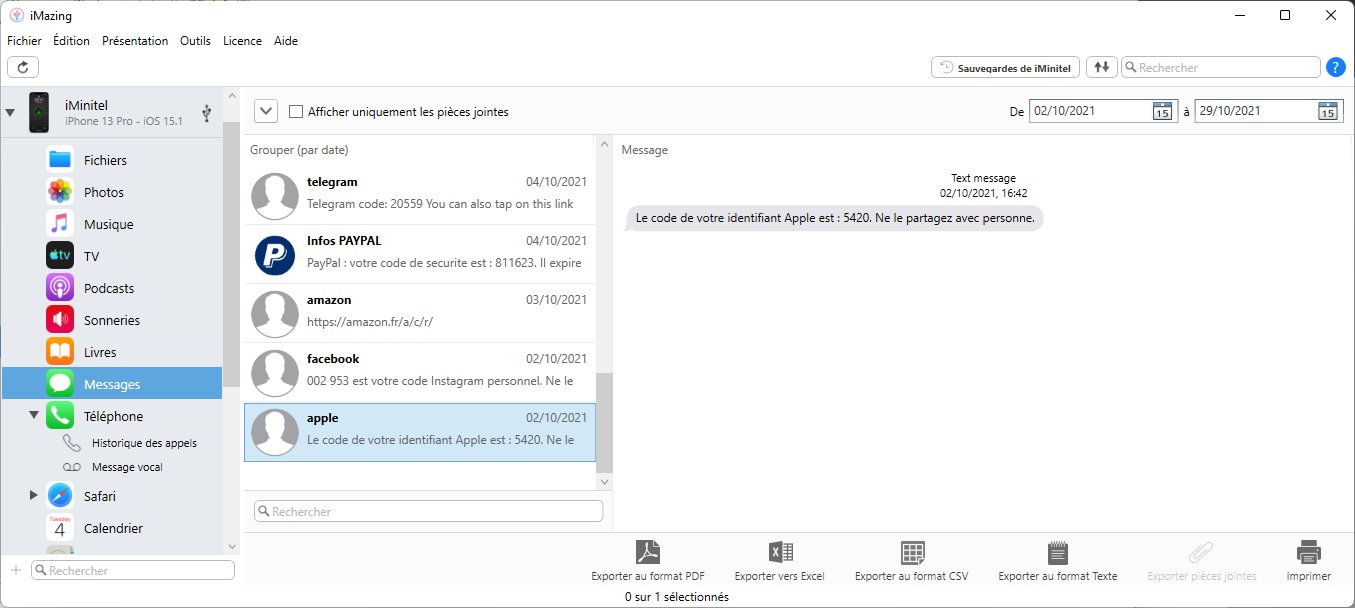Export messages with the PDF icon
1355x608 pixels.
[x=649, y=552]
